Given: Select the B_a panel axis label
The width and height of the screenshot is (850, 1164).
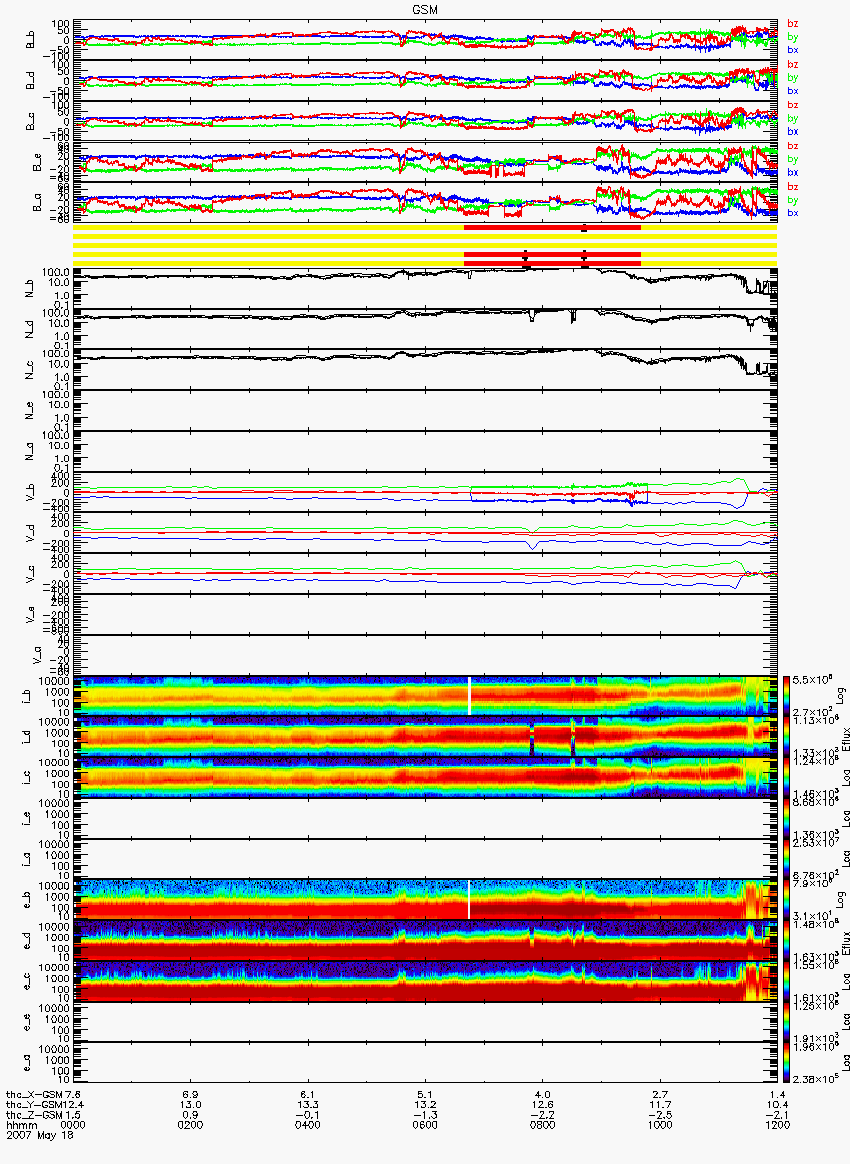Looking at the screenshot, I should tap(36, 203).
